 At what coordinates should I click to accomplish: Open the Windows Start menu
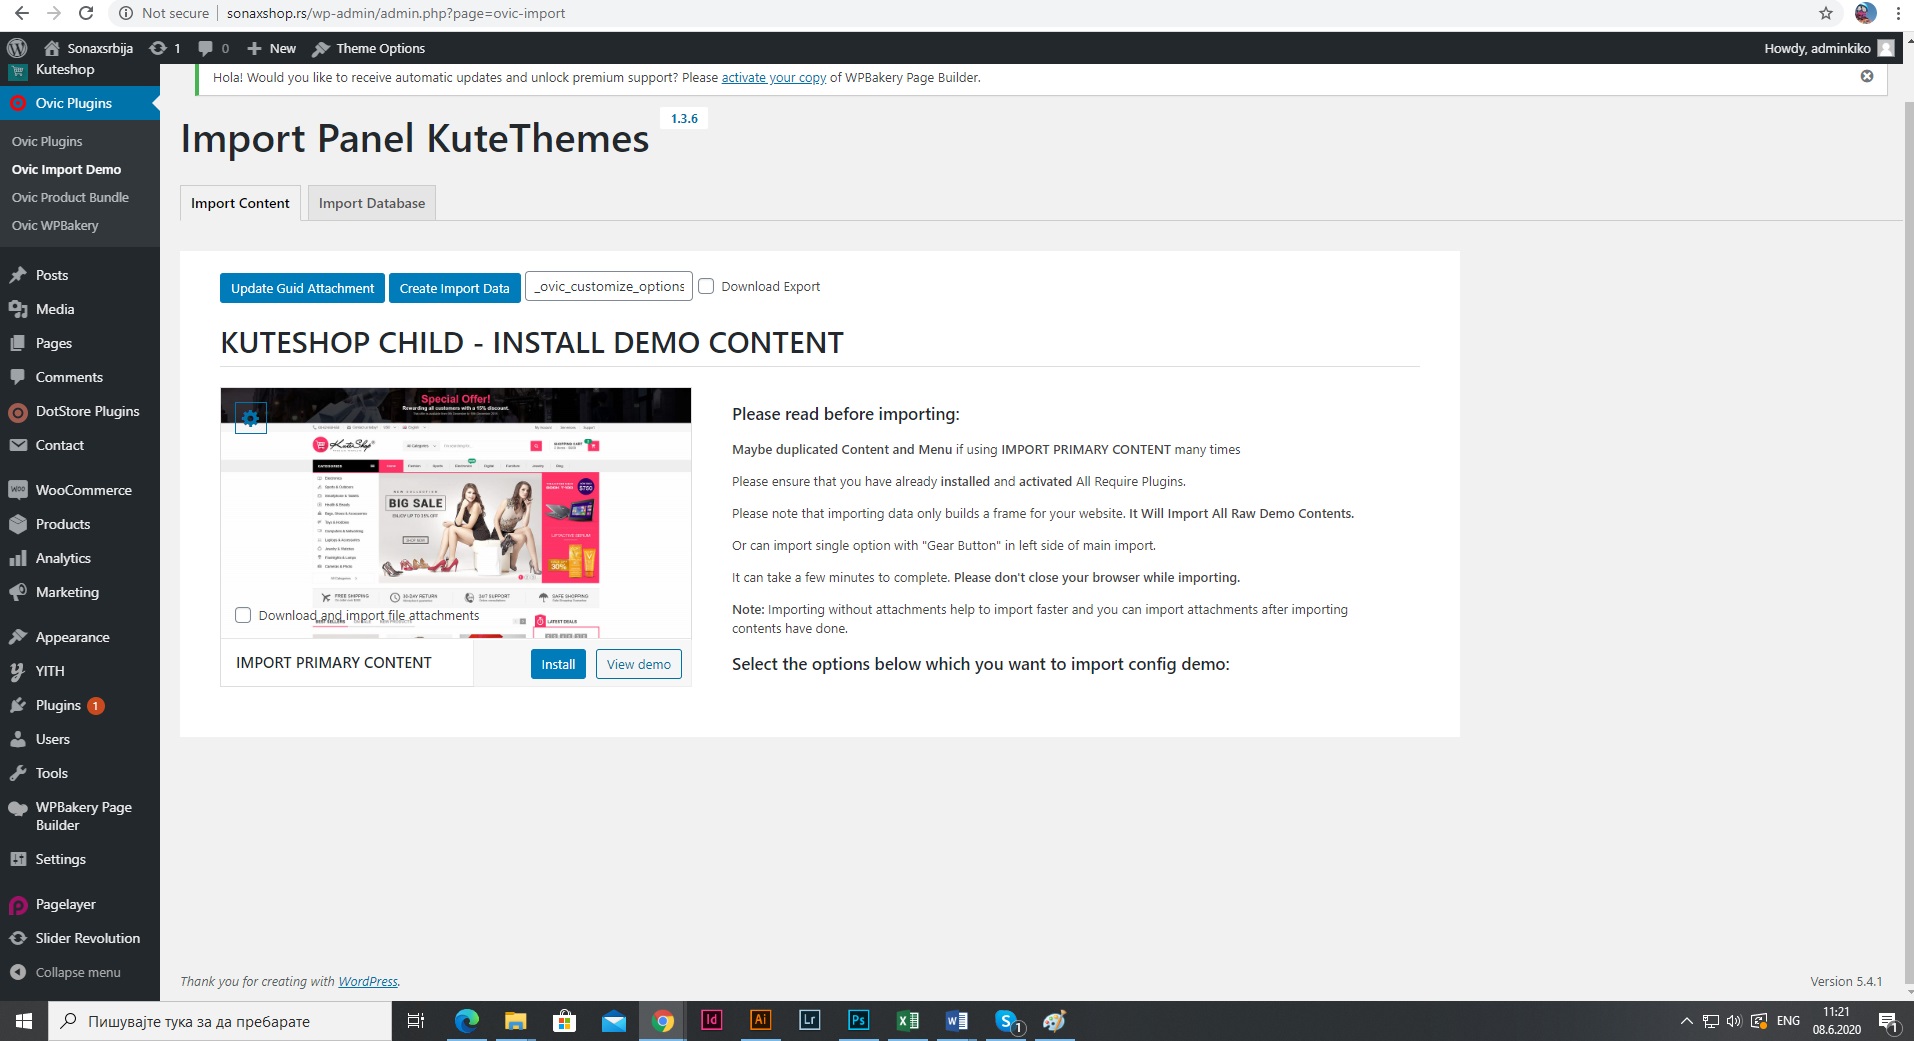click(x=24, y=1021)
